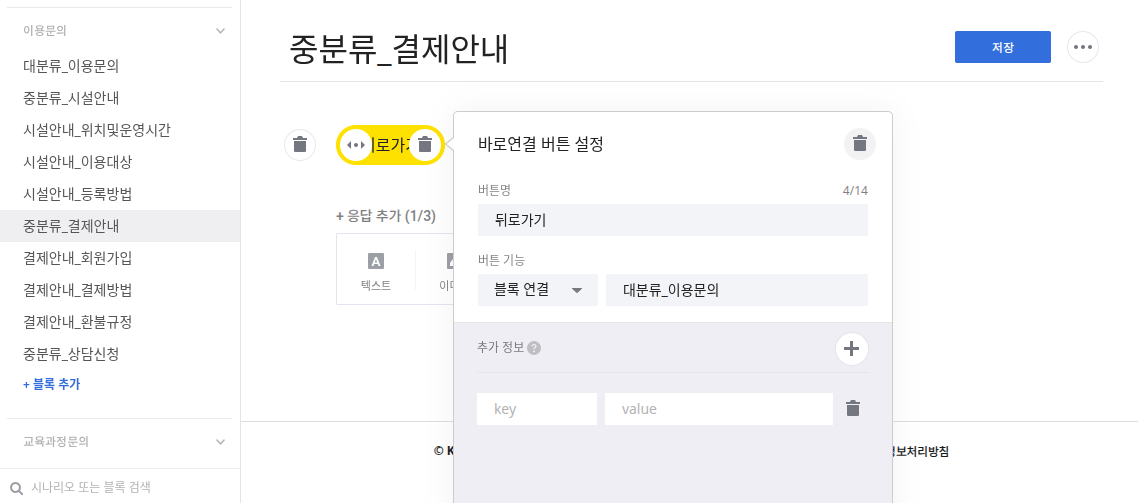The width and height of the screenshot is (1138, 503).
Task: Add extra info row with plus icon
Action: tap(851, 349)
